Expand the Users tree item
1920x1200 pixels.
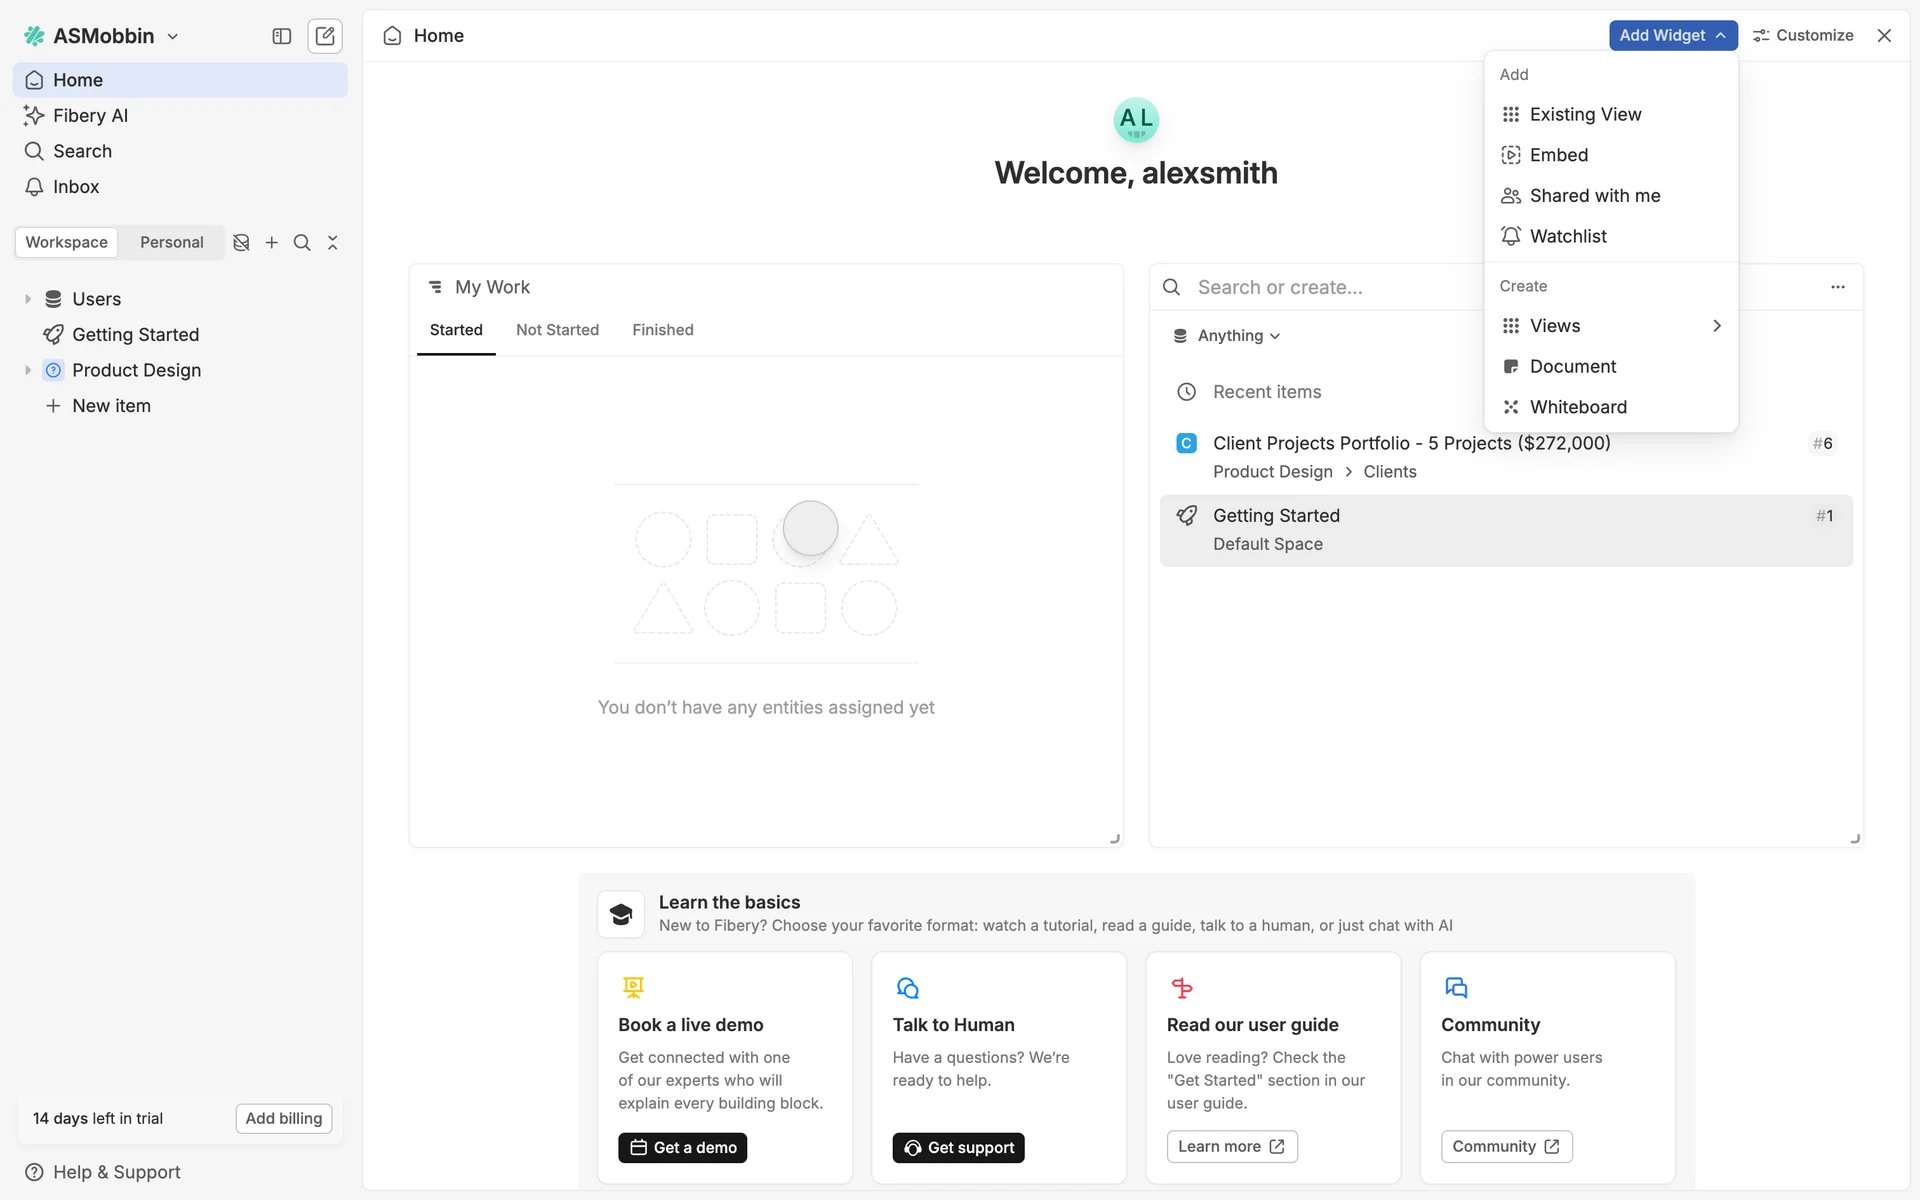point(28,299)
